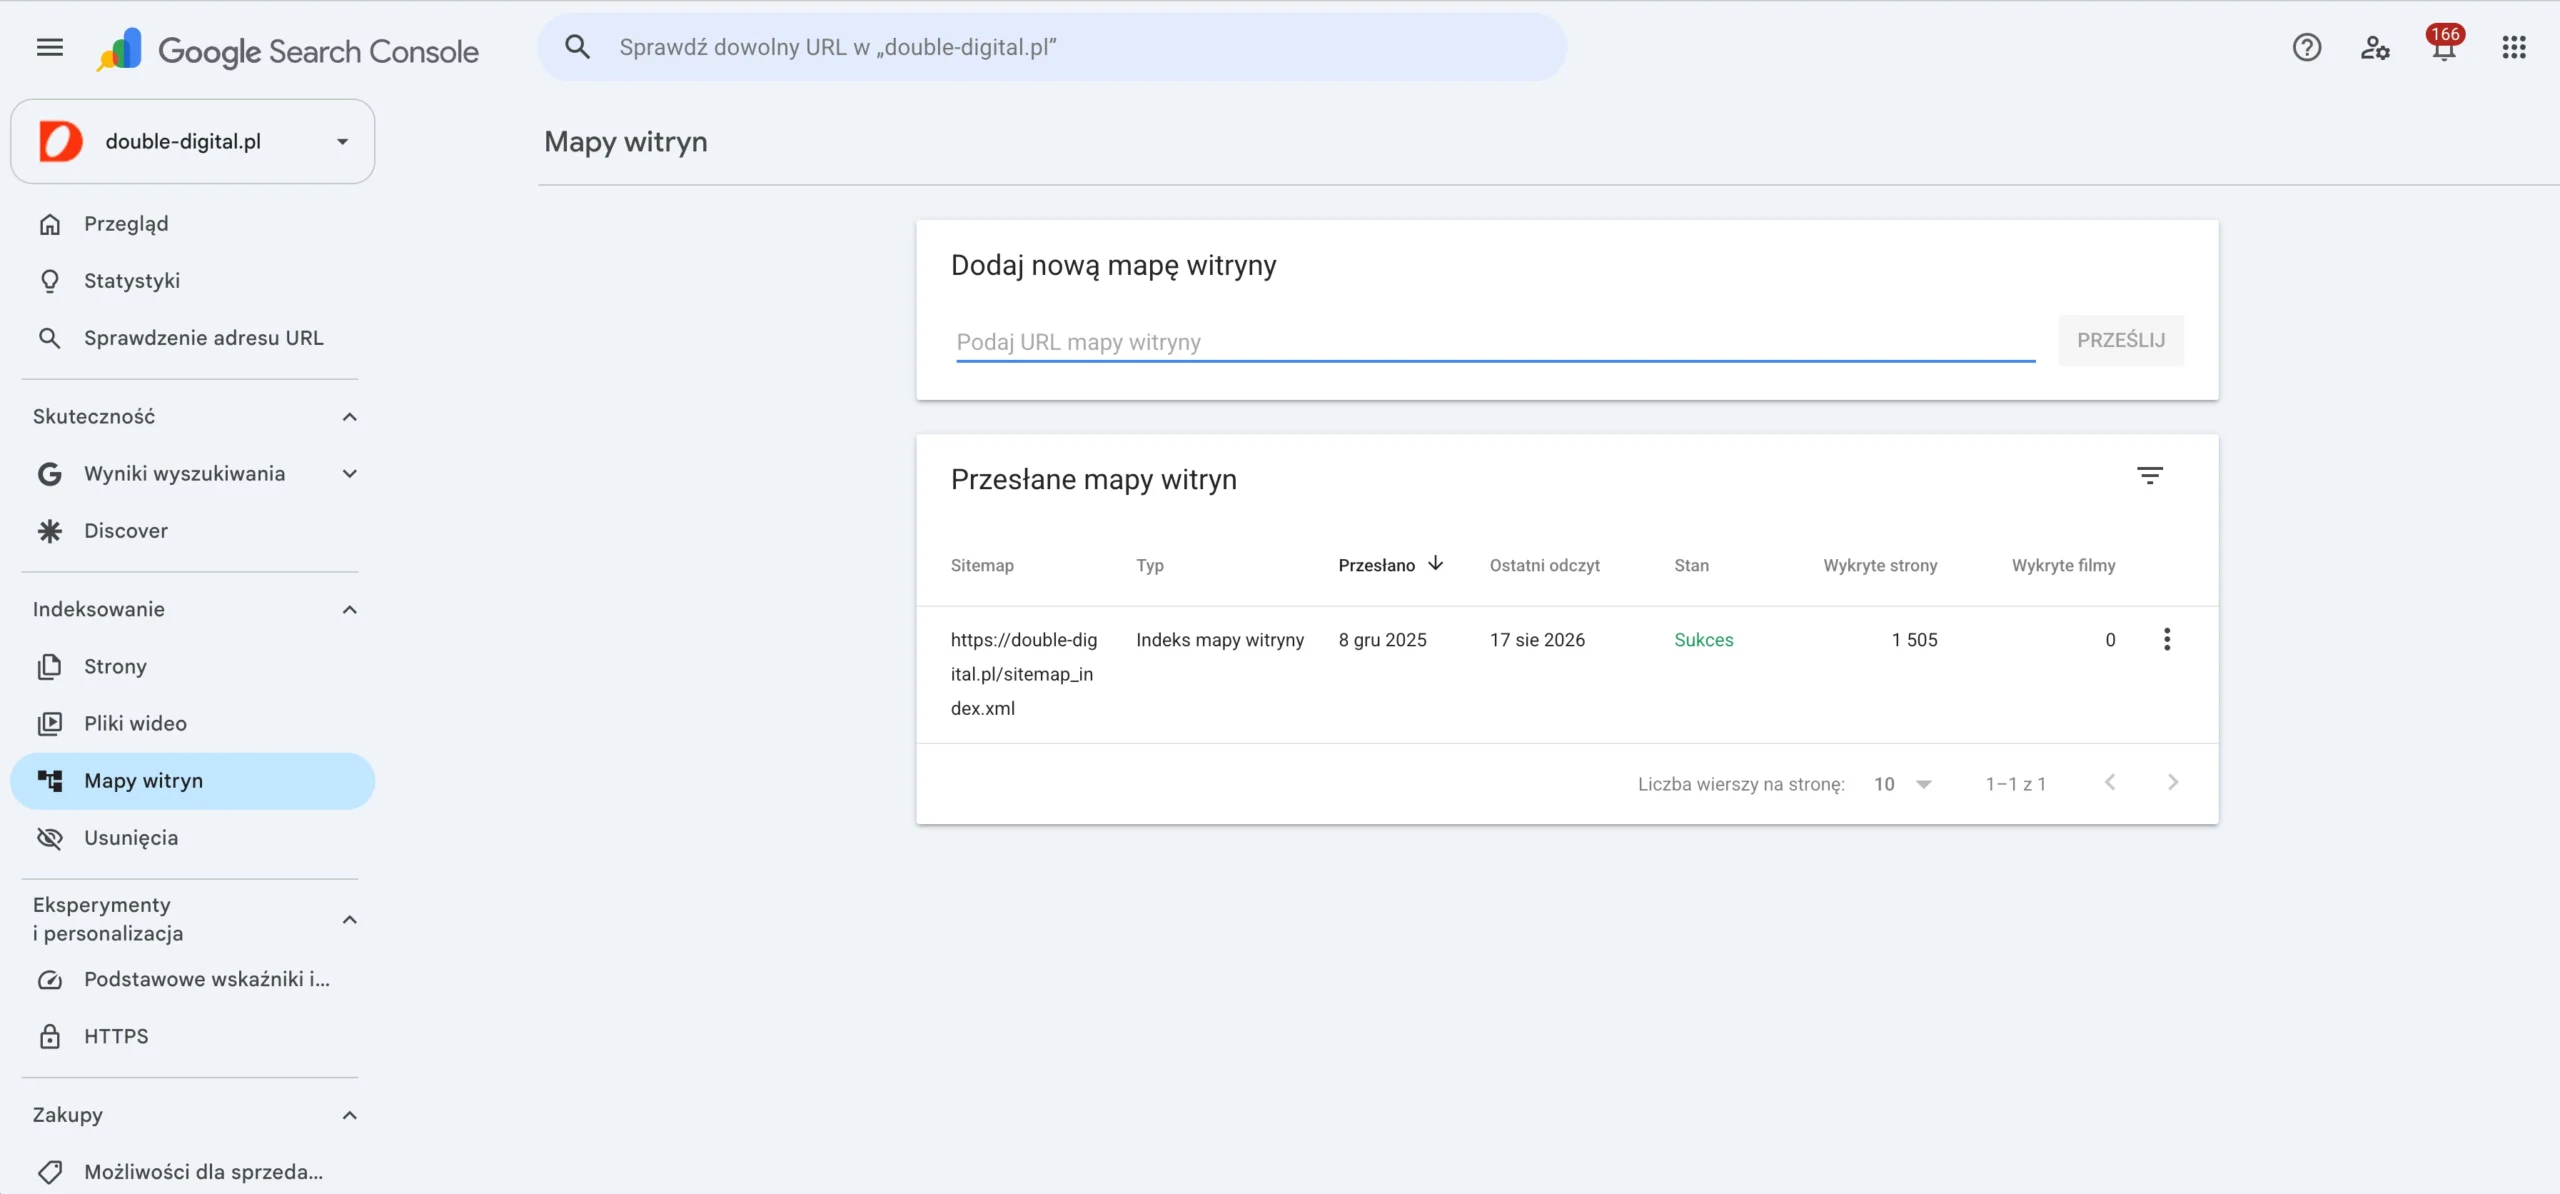
Task: Click the Mapy witryn page heading
Action: tap(625, 142)
